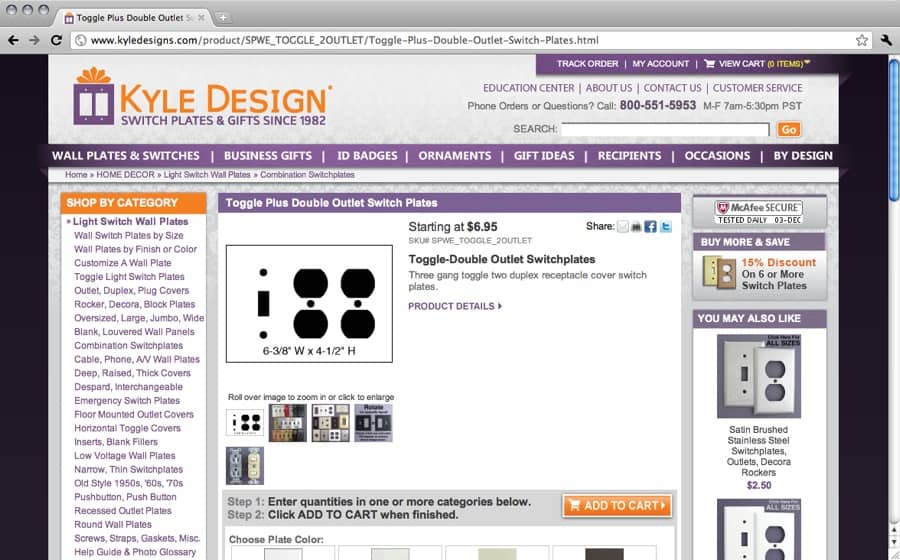The height and width of the screenshot is (560, 900).
Task: Share the product by email icon
Action: [x=623, y=227]
